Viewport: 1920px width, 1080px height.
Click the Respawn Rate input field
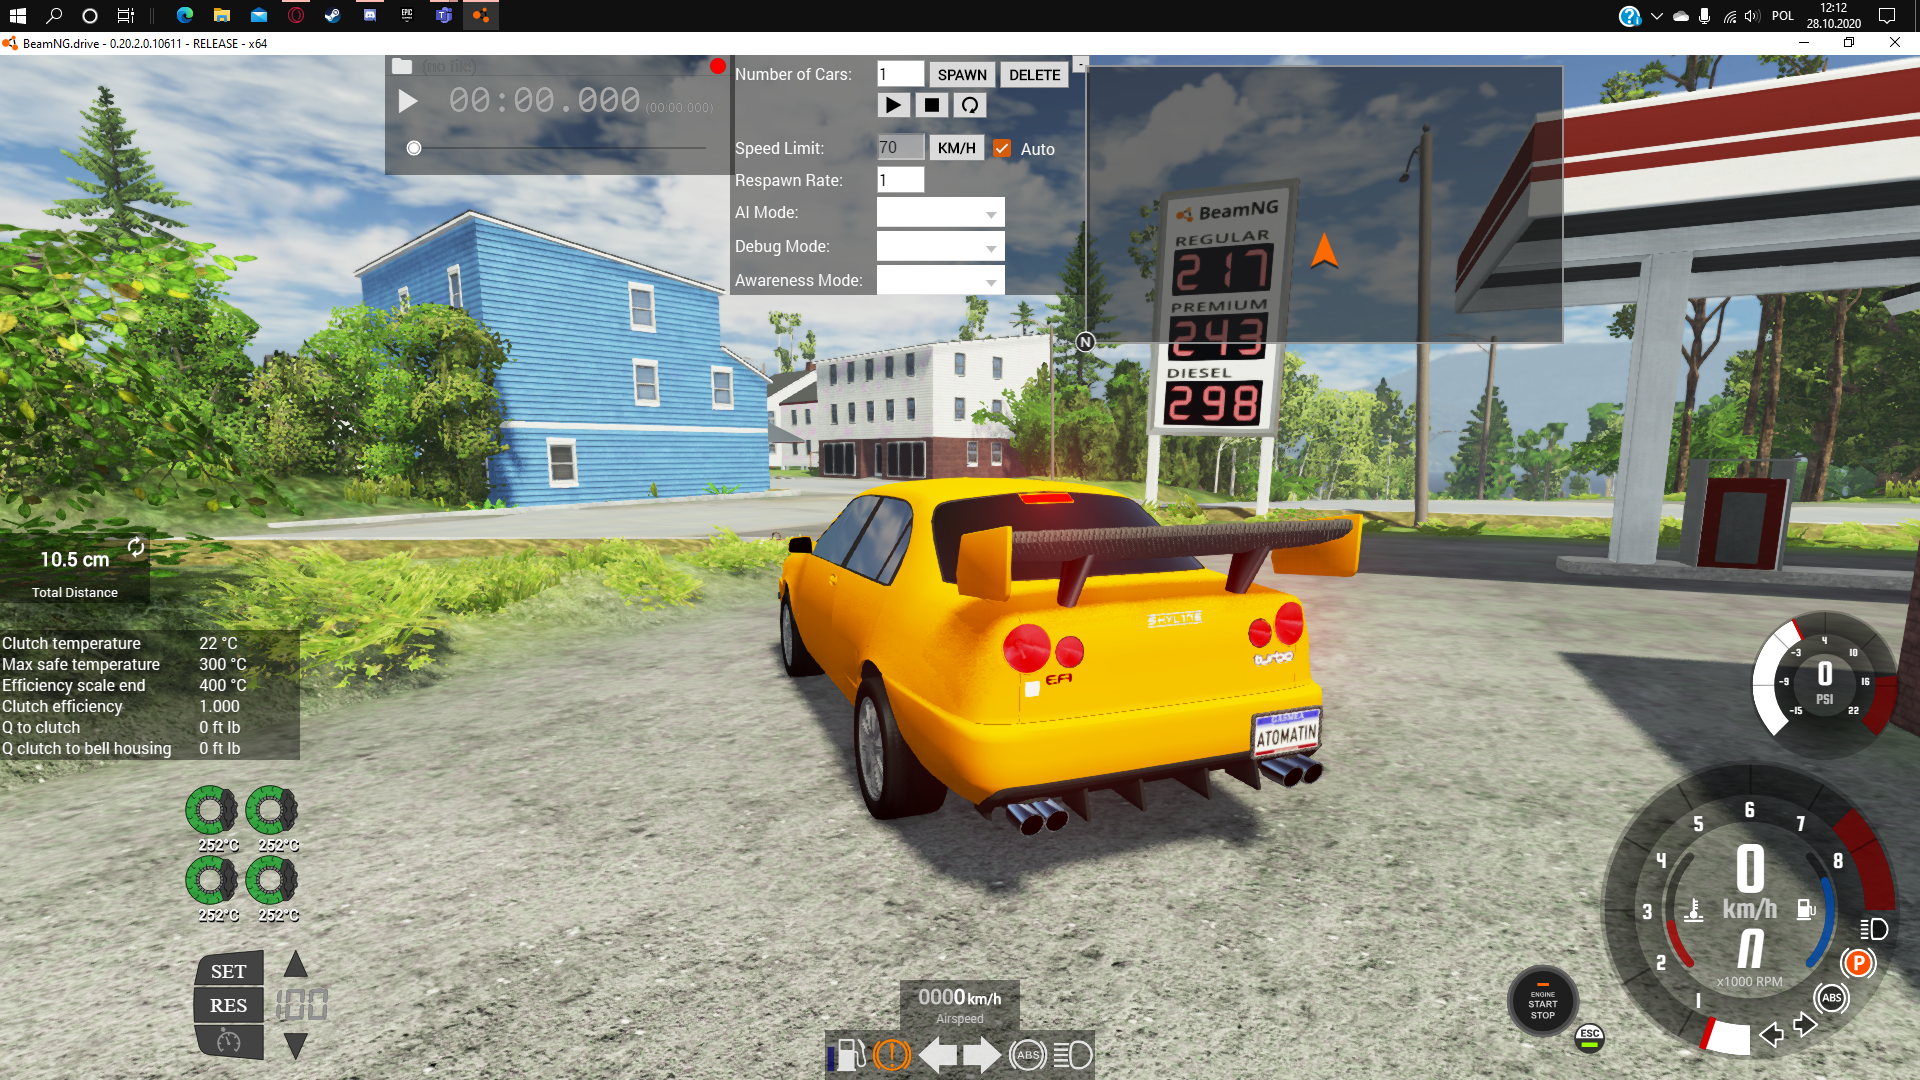[x=900, y=180]
